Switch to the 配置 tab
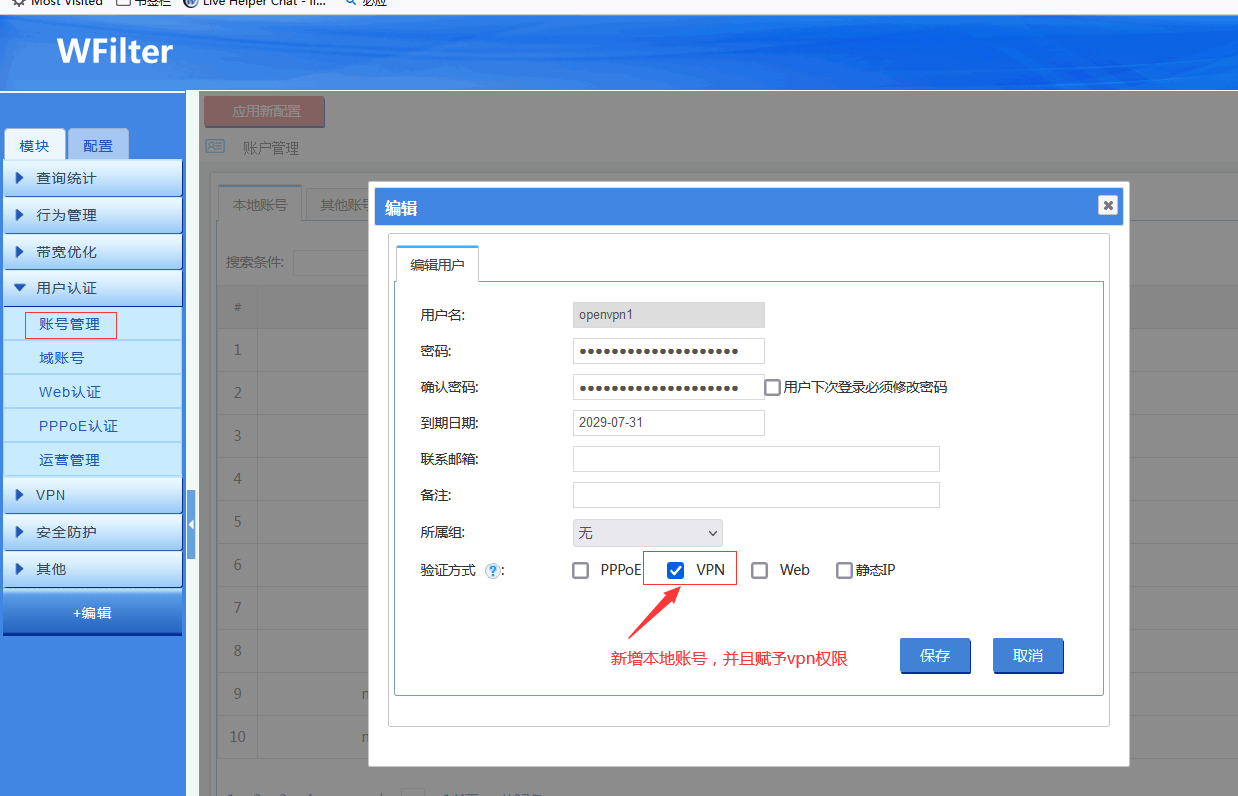The width and height of the screenshot is (1238, 796). pyautogui.click(x=98, y=146)
